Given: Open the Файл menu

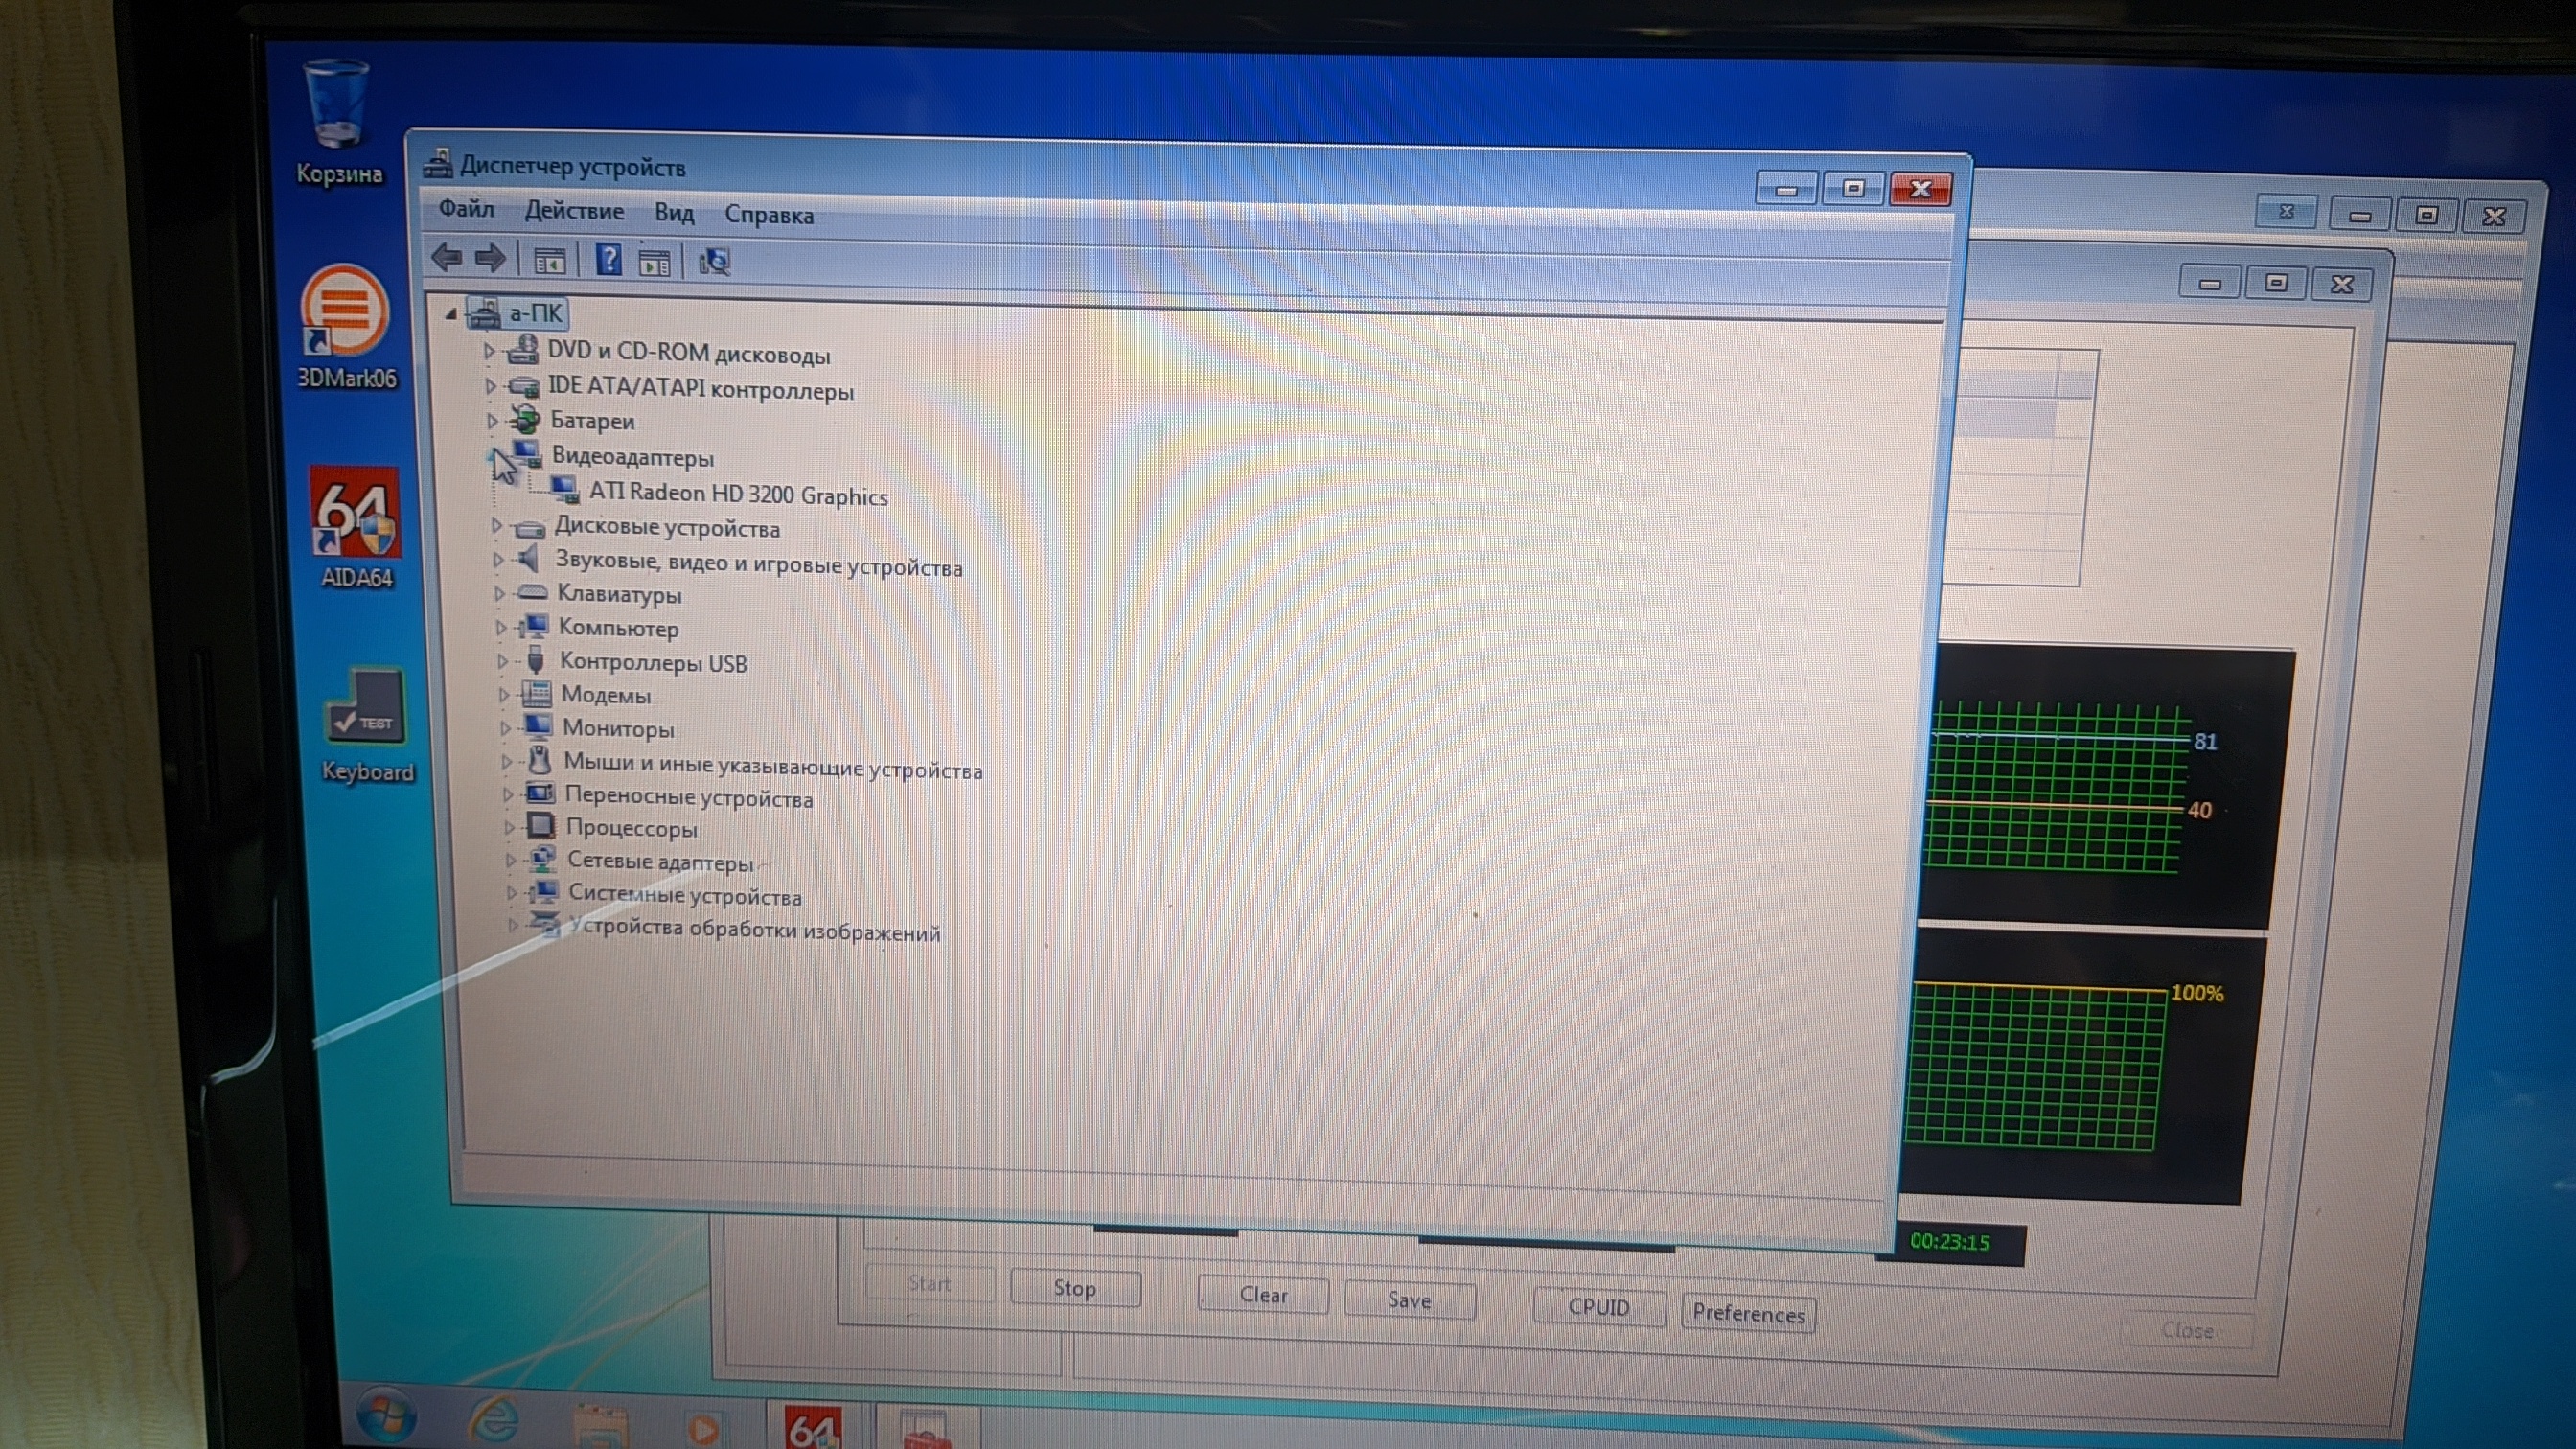Looking at the screenshot, I should point(466,208).
